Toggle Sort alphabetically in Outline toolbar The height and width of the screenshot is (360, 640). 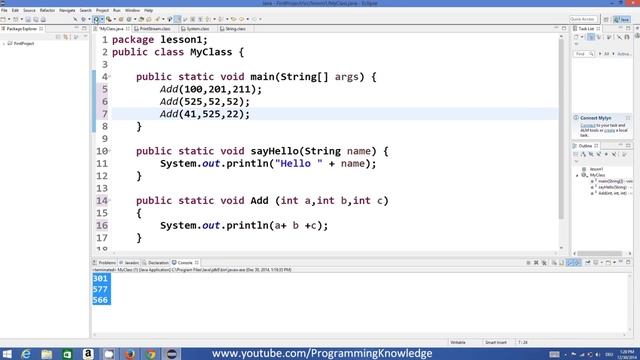(583, 154)
